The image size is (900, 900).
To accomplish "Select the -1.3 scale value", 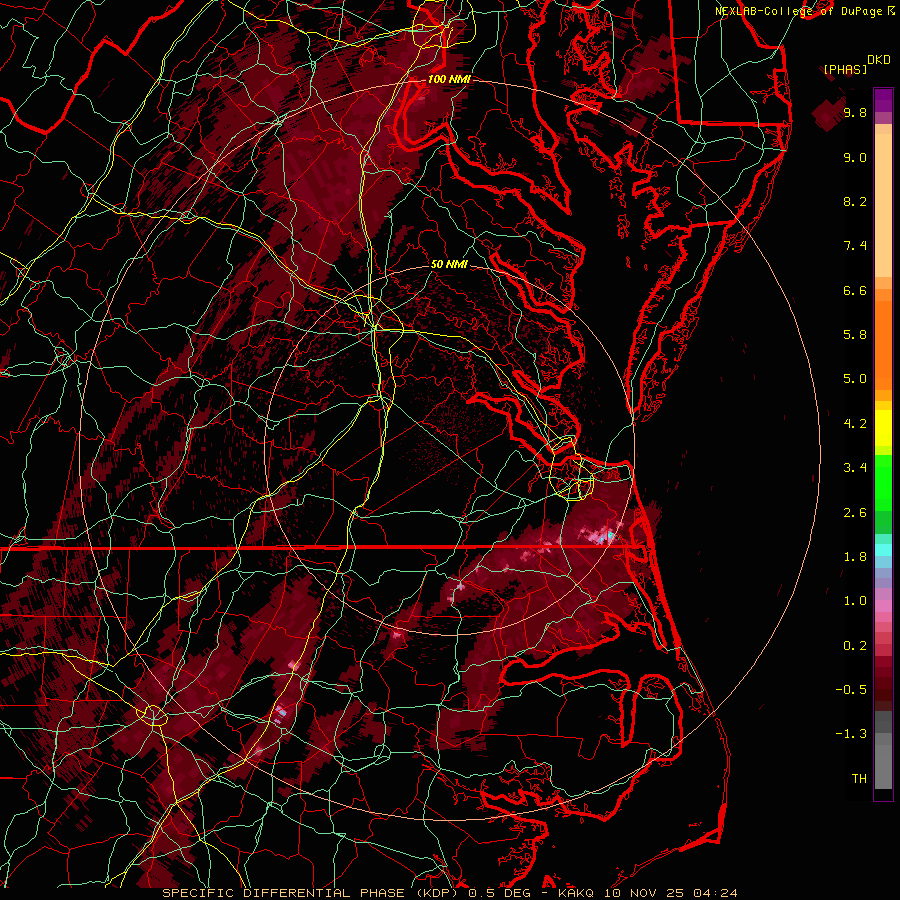I will point(851,734).
